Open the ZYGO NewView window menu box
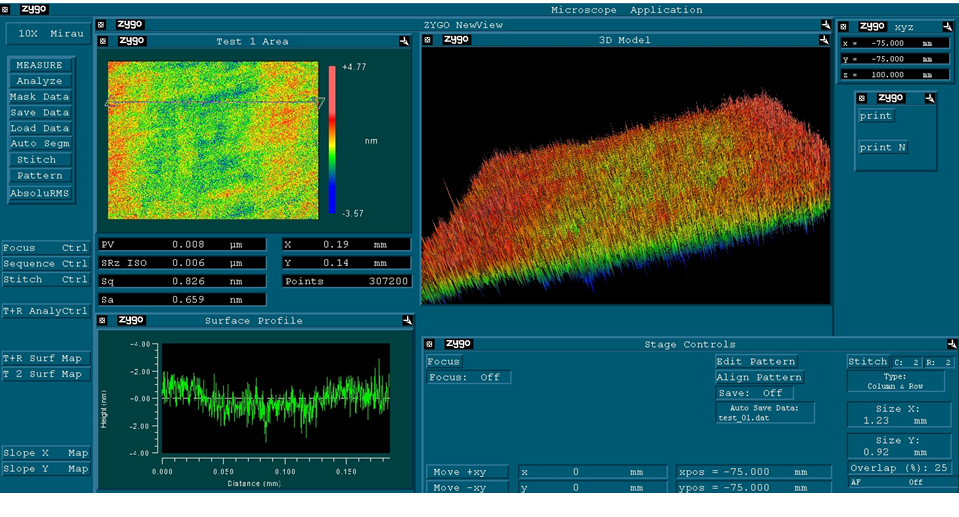 click(101, 24)
